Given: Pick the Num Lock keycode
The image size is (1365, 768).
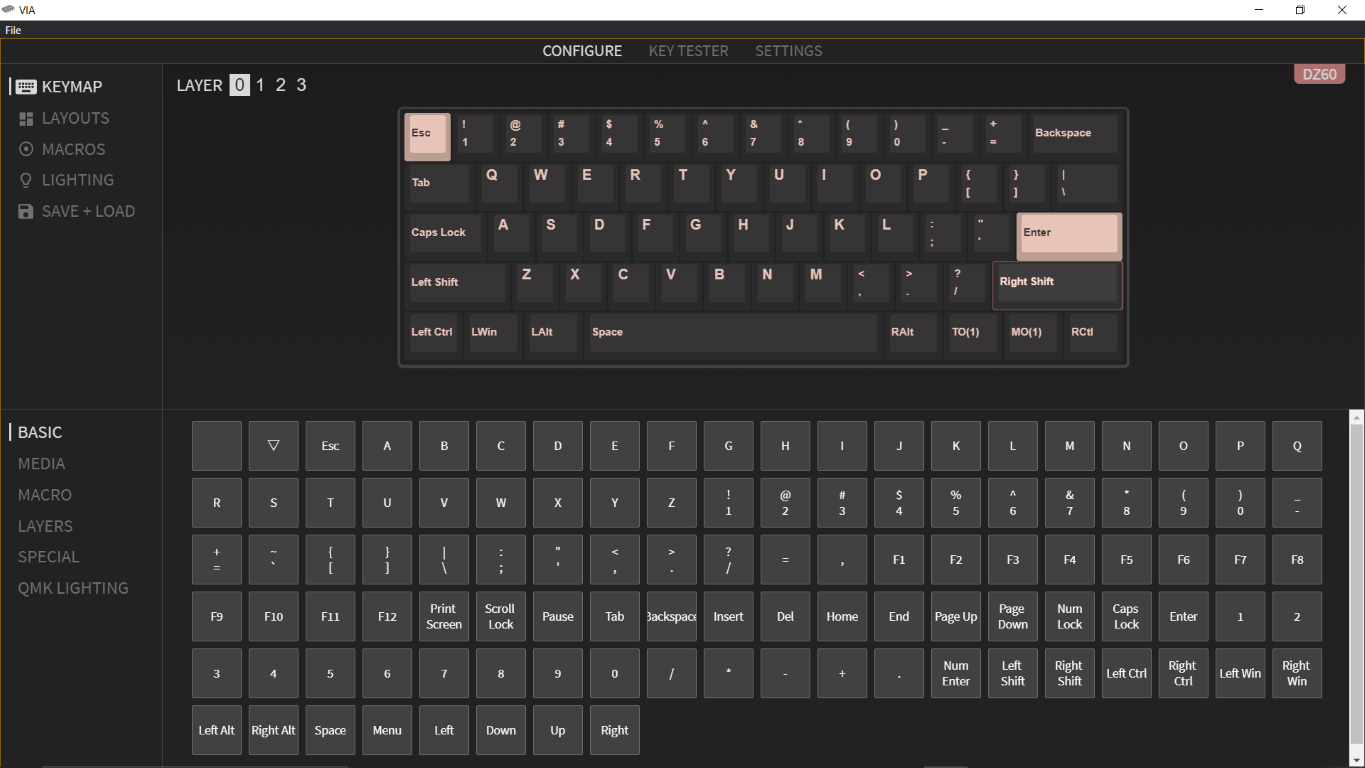Looking at the screenshot, I should [1070, 616].
